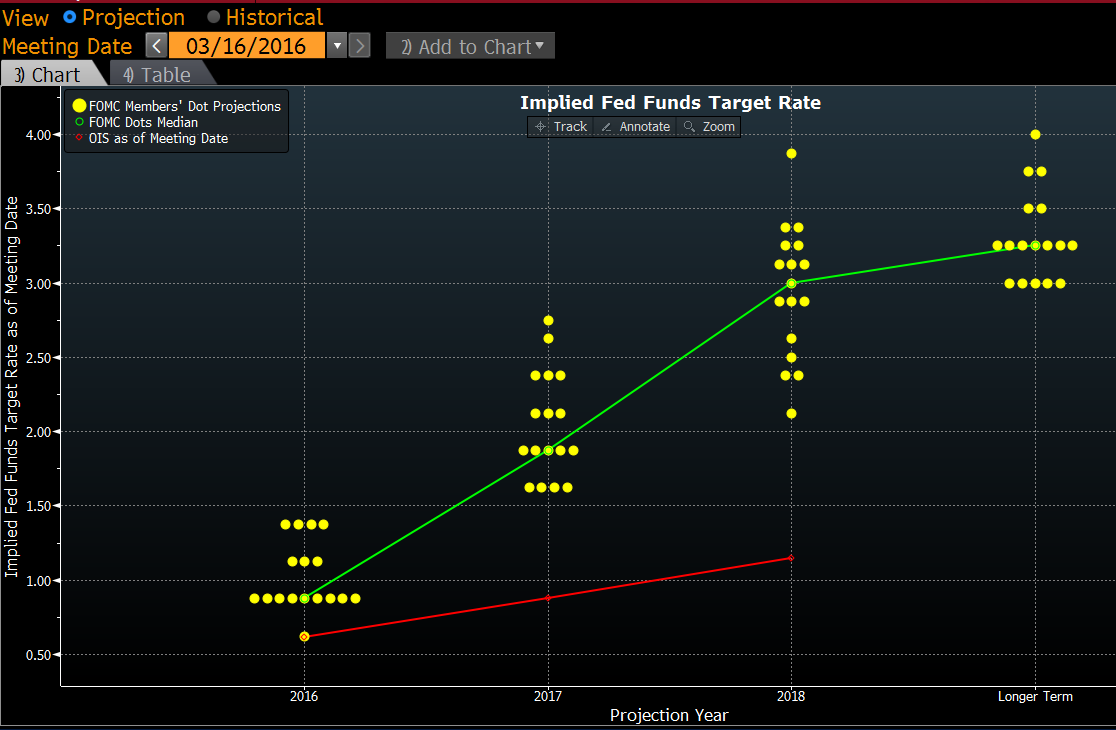Click the red diamond legend marker
The image size is (1116, 730).
coord(79,138)
